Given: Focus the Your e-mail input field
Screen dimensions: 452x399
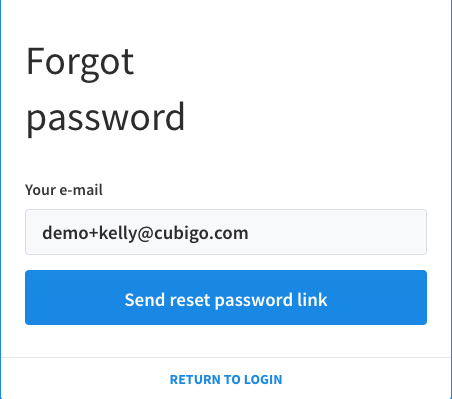Looking at the screenshot, I should pyautogui.click(x=226, y=232).
